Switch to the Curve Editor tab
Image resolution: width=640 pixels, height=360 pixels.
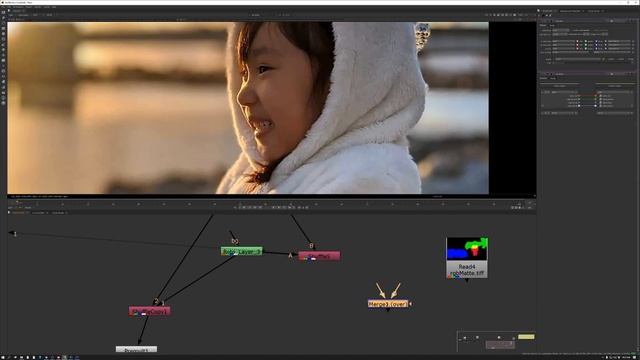click(38, 213)
